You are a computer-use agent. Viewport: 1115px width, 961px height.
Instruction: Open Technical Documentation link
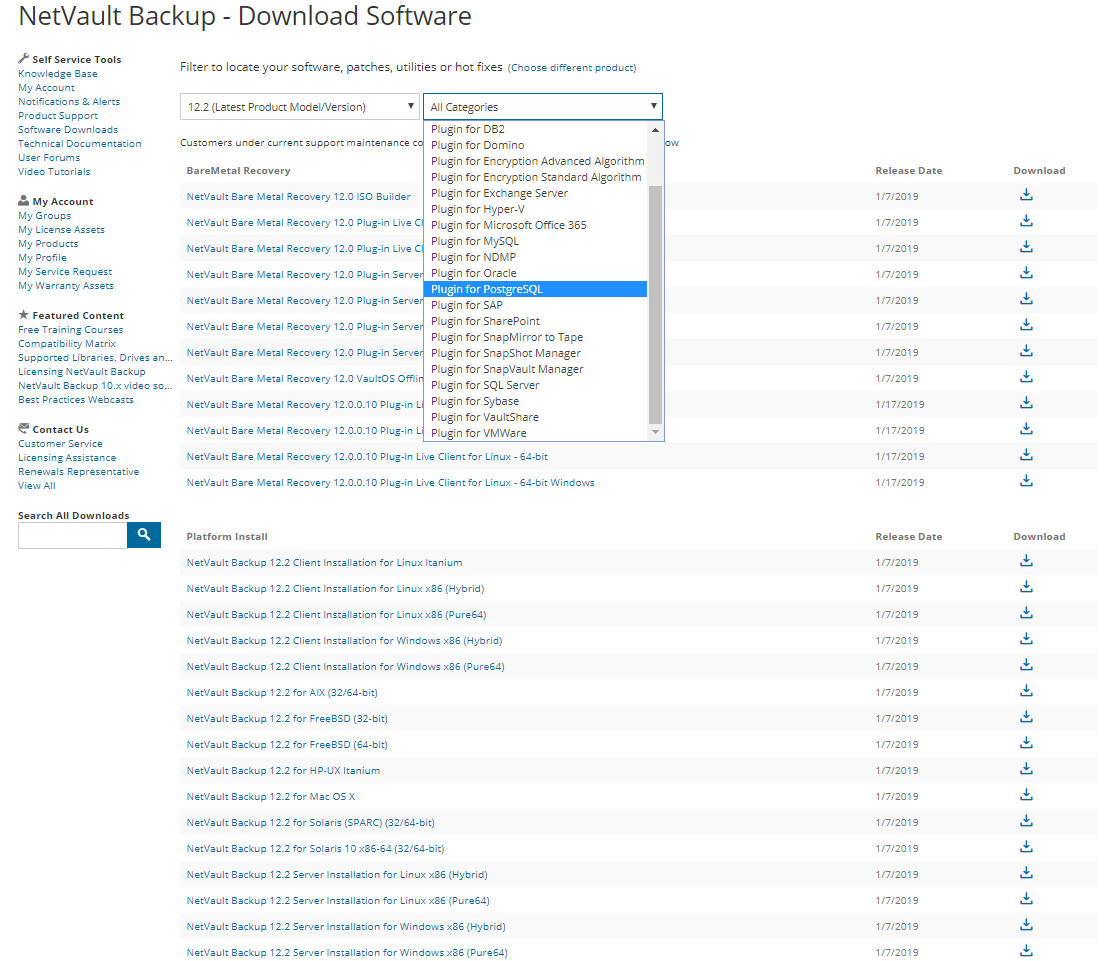80,144
